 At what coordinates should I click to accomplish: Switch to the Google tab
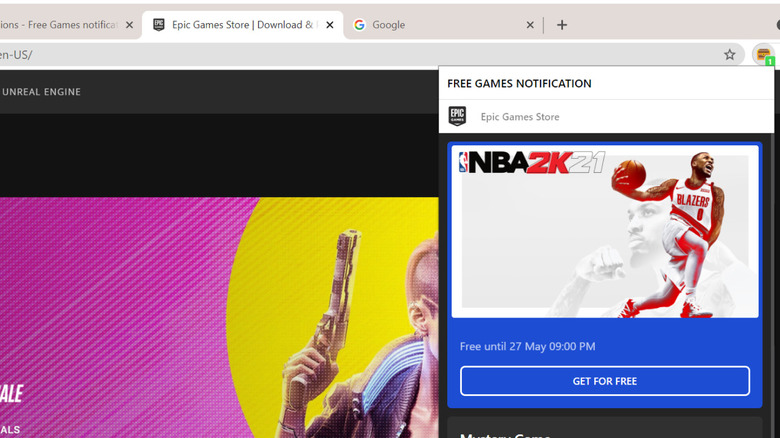coord(443,25)
